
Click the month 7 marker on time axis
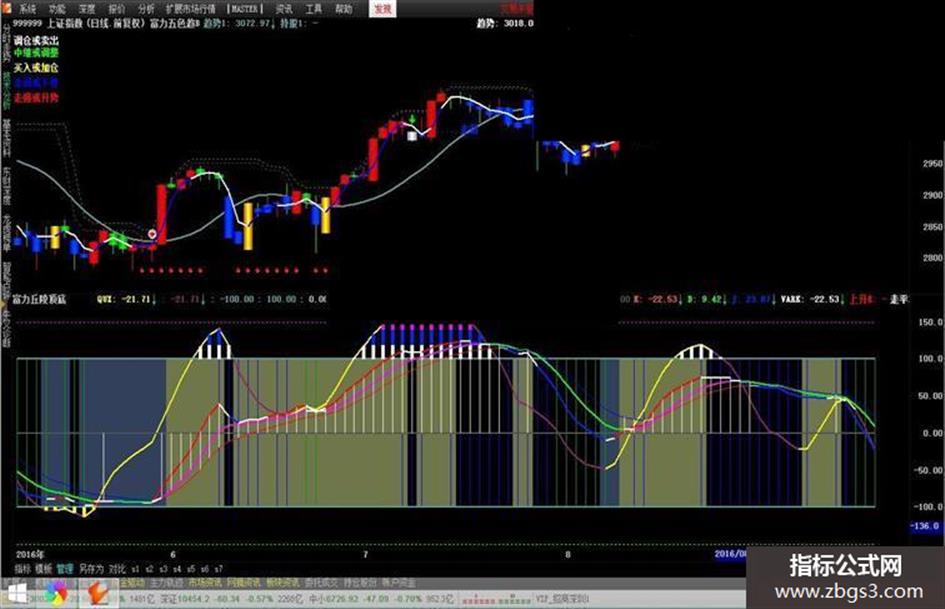click(365, 554)
